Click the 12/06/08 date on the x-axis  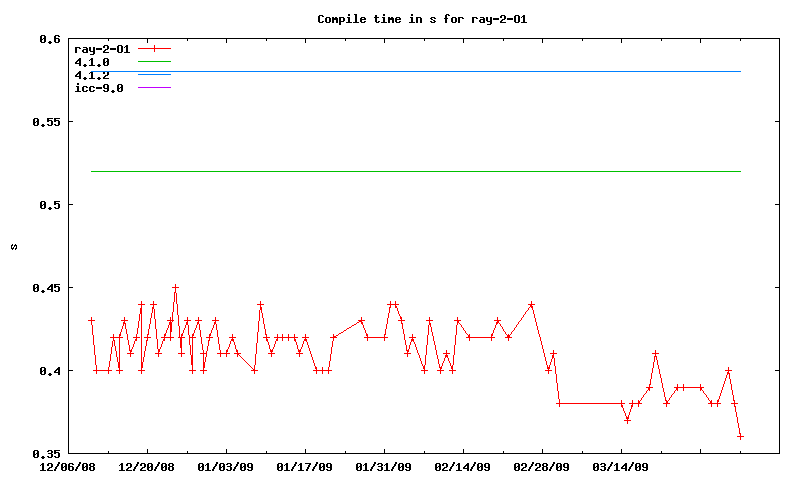coord(68,467)
